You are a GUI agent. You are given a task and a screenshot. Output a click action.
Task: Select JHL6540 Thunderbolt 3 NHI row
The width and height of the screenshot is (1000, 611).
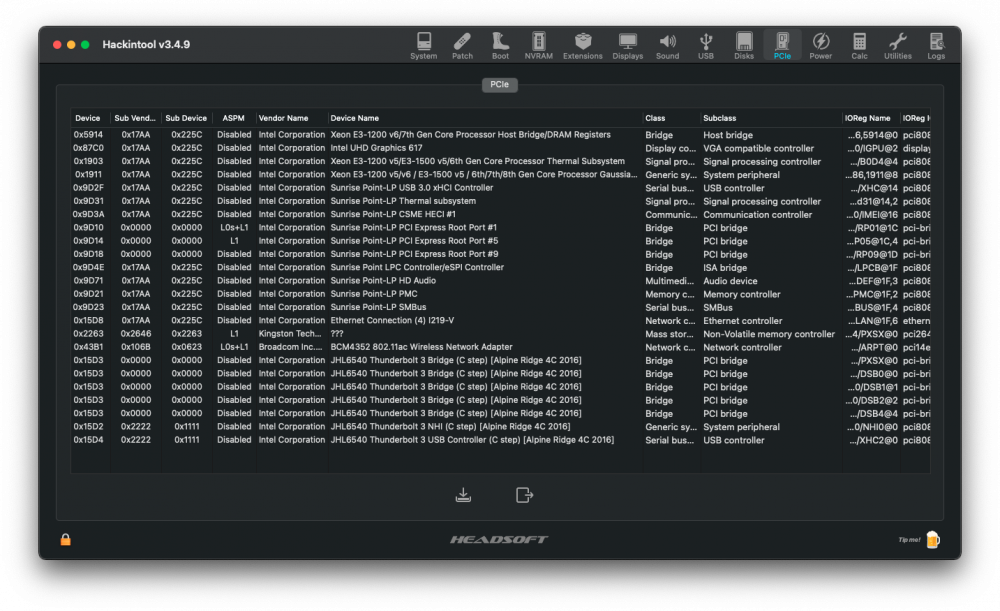pyautogui.click(x=501, y=427)
